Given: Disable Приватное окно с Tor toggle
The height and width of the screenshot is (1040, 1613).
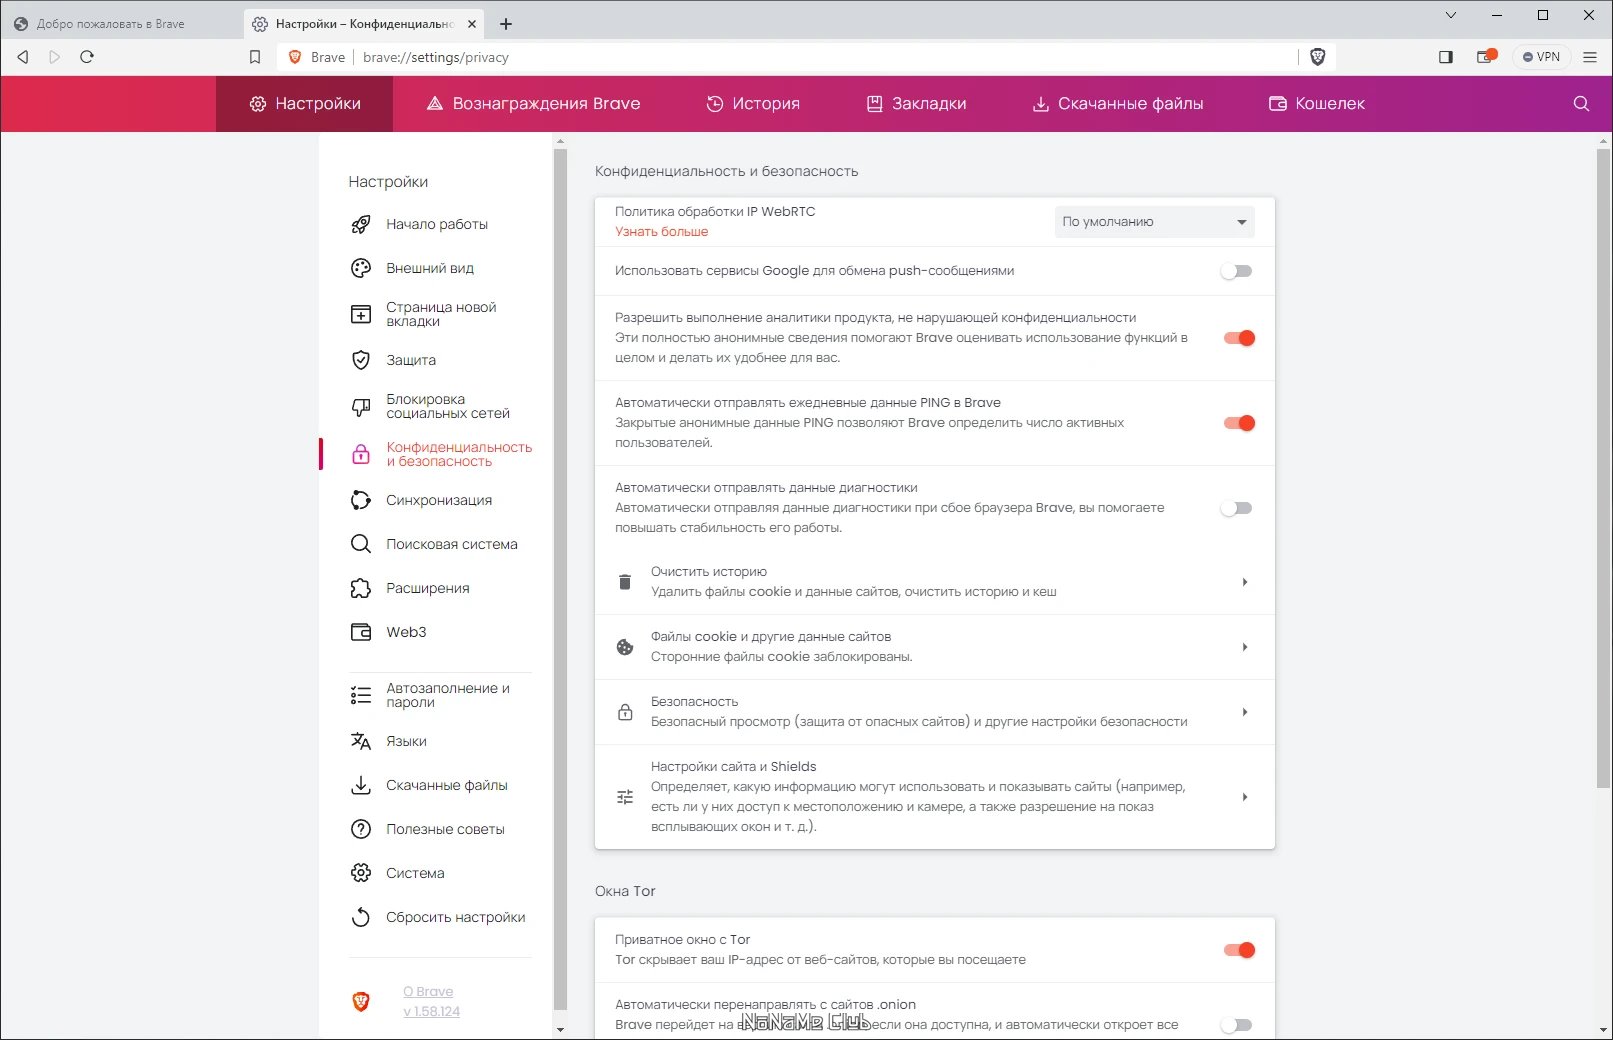Looking at the screenshot, I should pyautogui.click(x=1239, y=950).
